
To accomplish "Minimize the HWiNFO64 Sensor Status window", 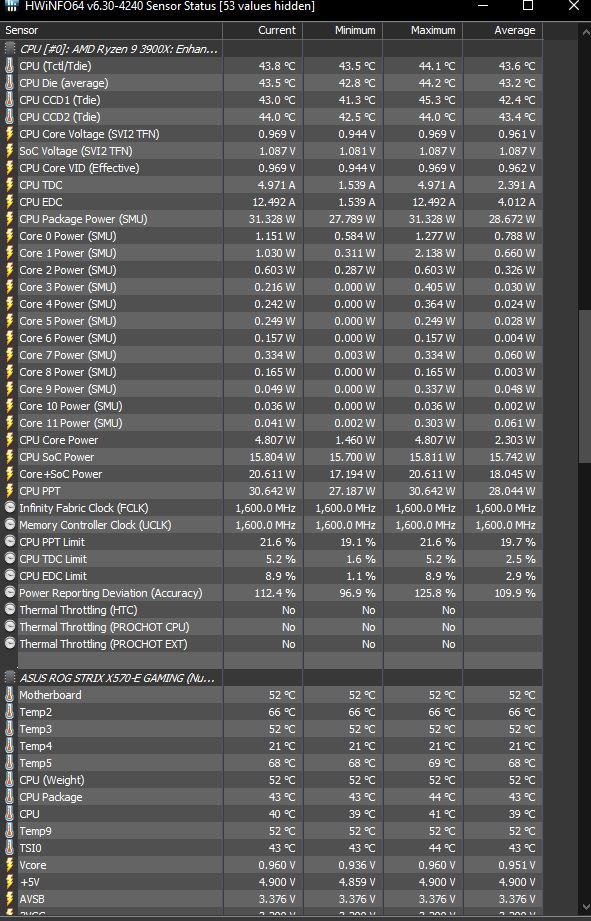I will click(x=482, y=6).
